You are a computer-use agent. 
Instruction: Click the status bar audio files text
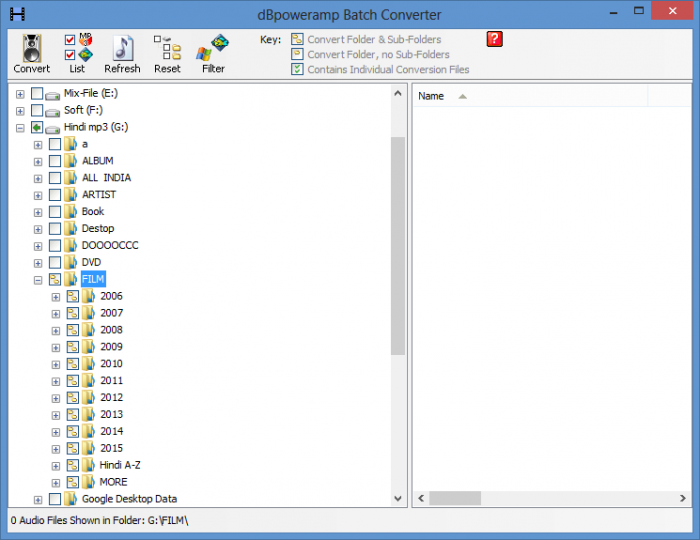click(100, 520)
